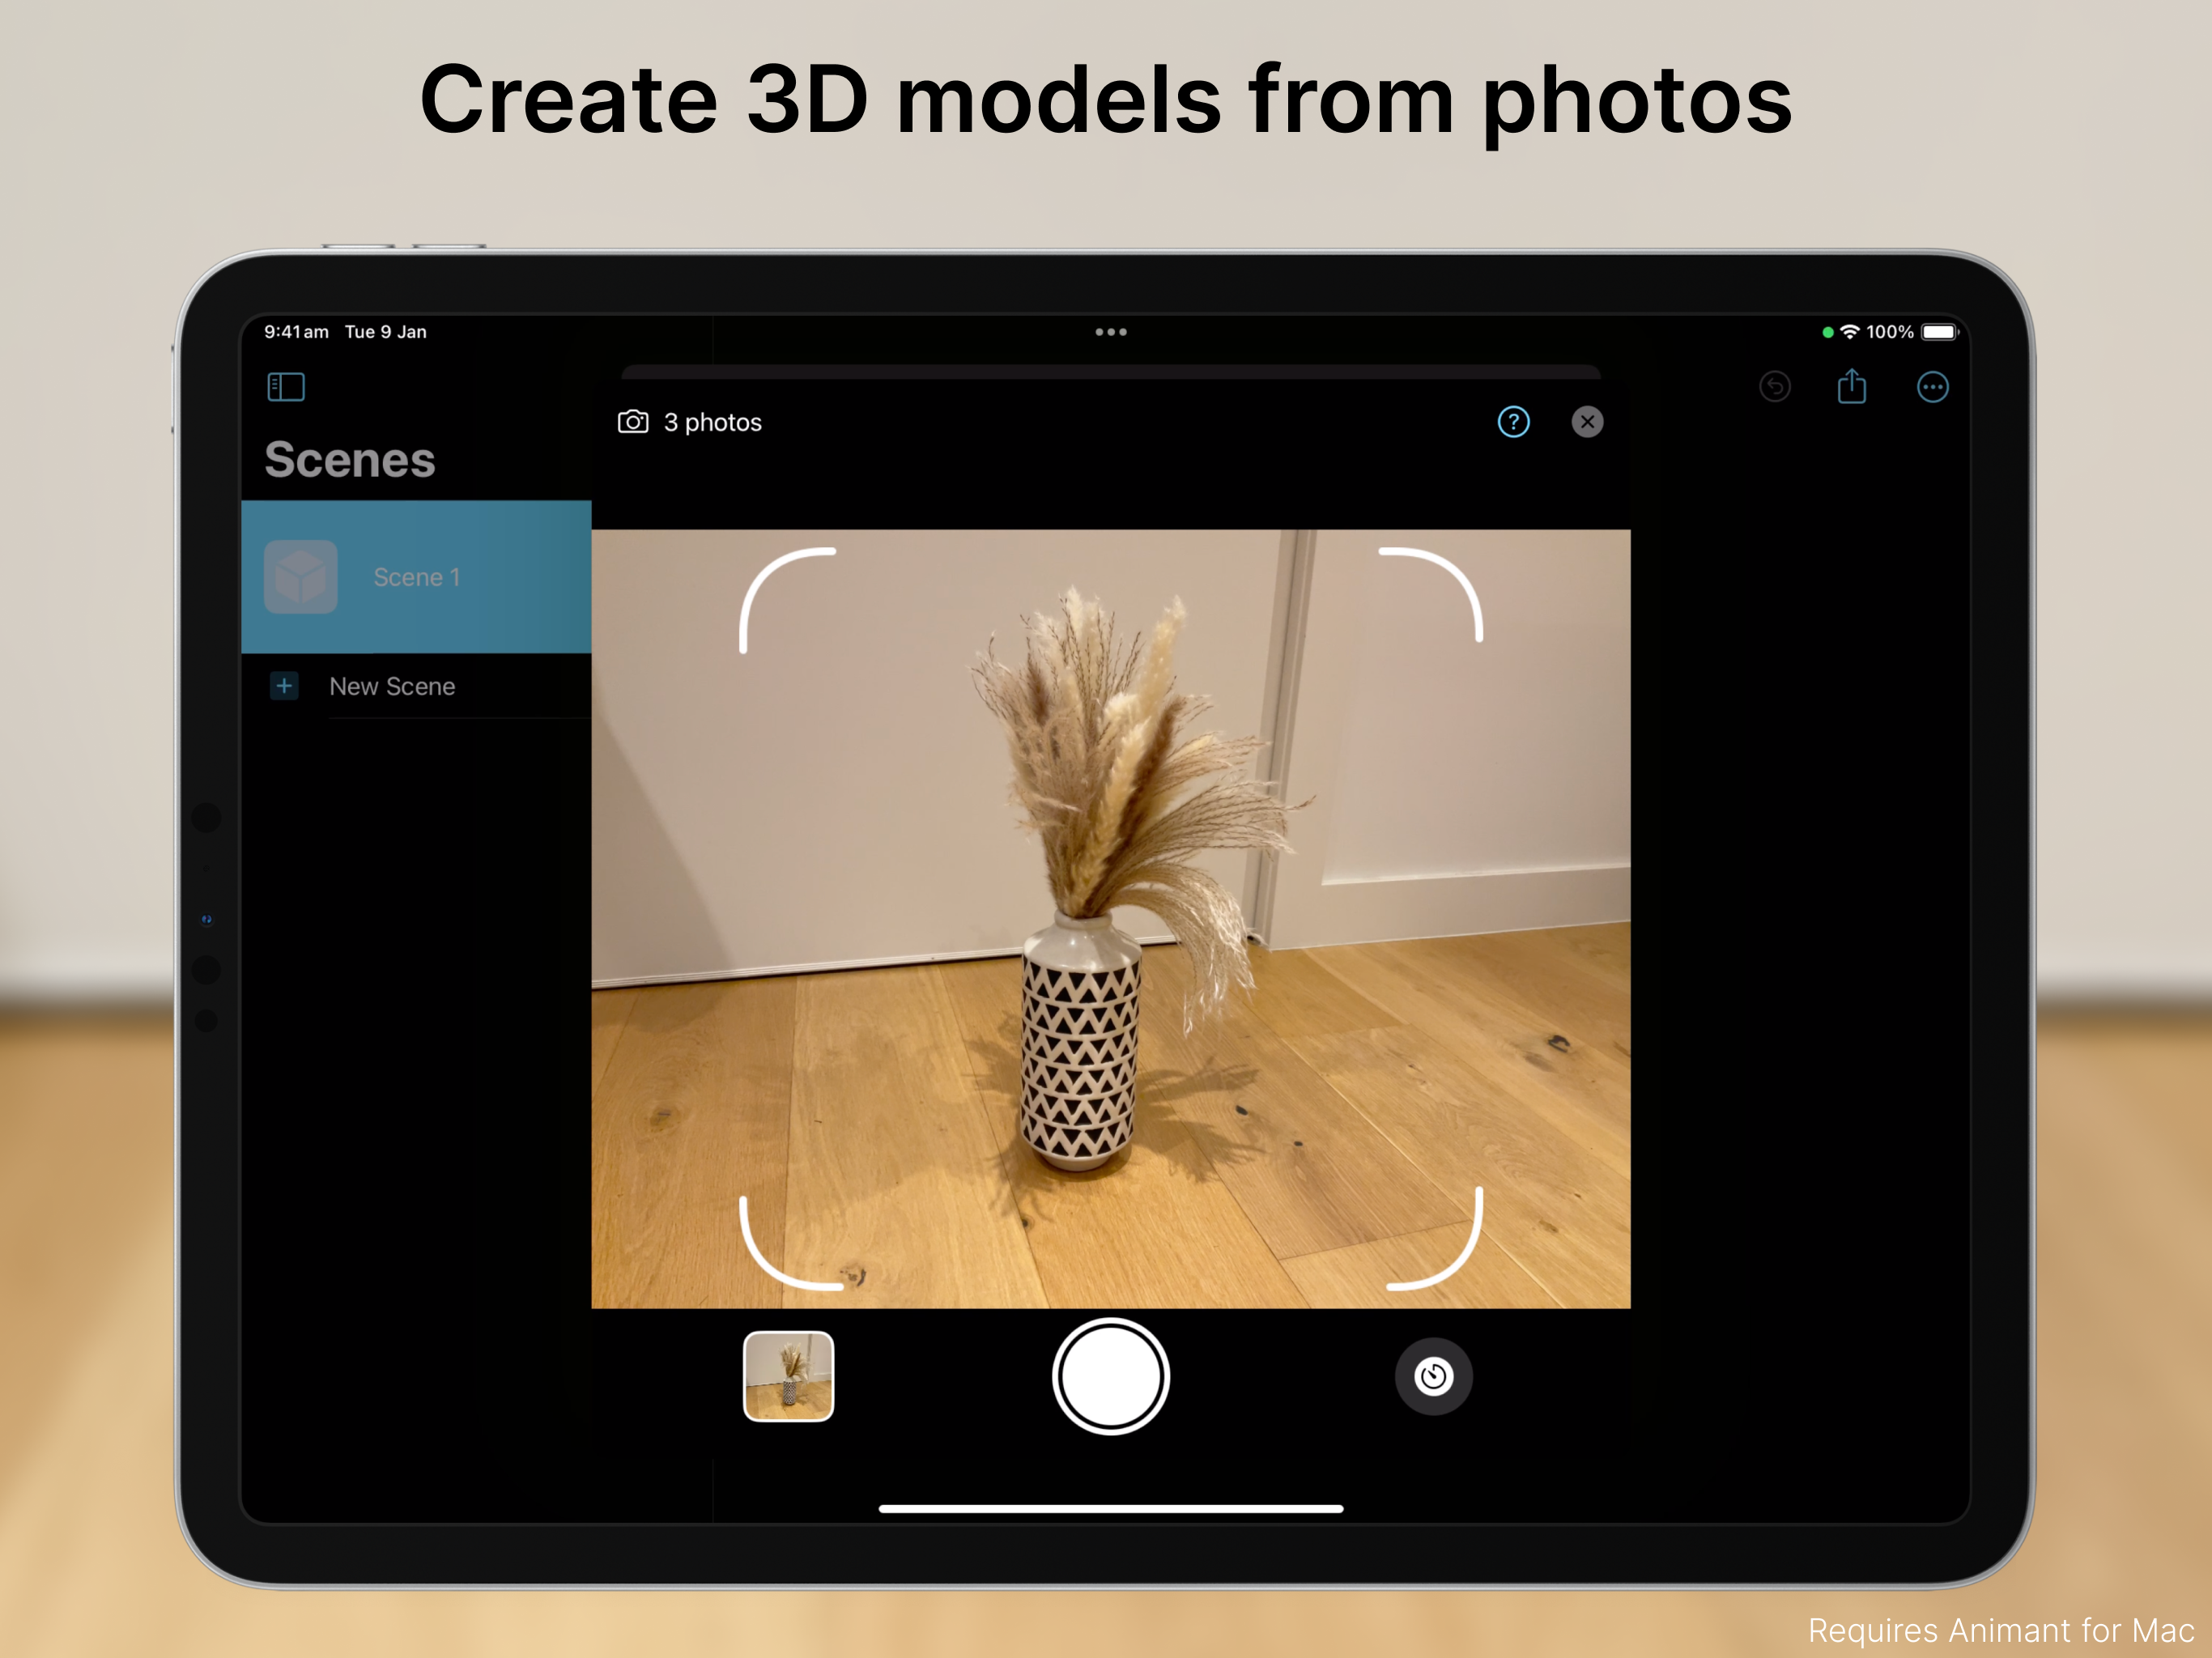Open the more options ellipsis menu
The width and height of the screenshot is (2212, 1658).
pyautogui.click(x=1932, y=387)
